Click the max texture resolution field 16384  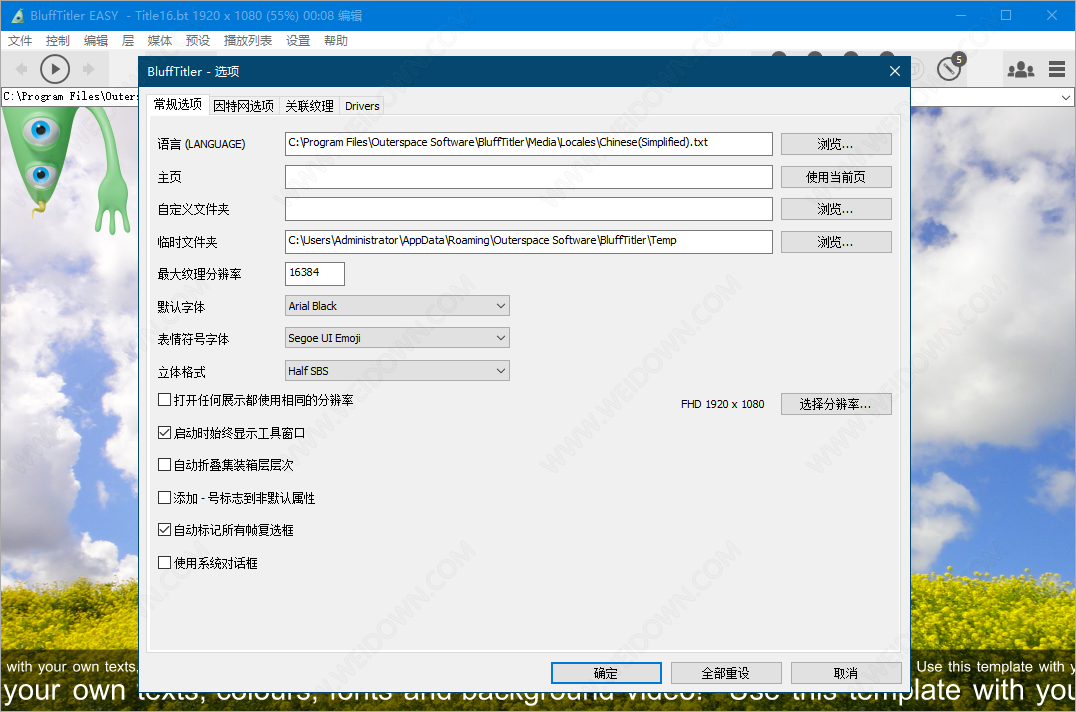click(314, 273)
